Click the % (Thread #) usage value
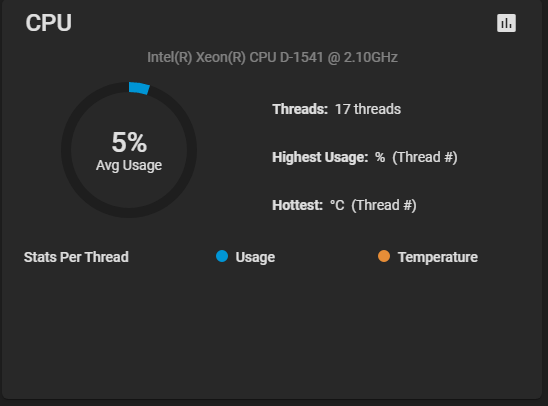The height and width of the screenshot is (406, 548). (416, 157)
